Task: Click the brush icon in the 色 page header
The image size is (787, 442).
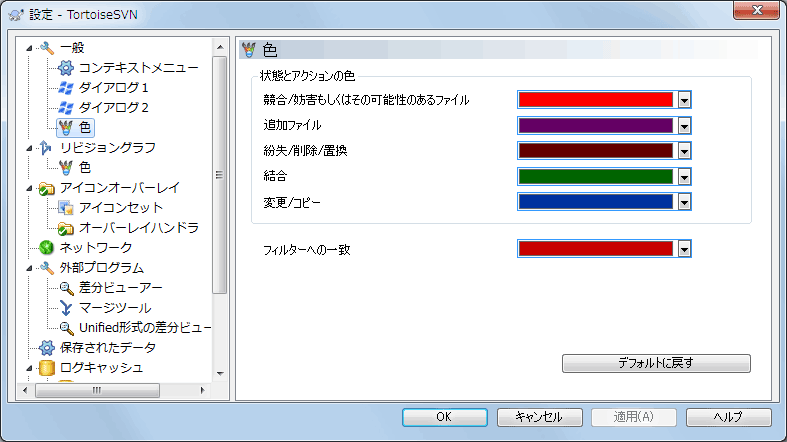Action: pos(249,50)
